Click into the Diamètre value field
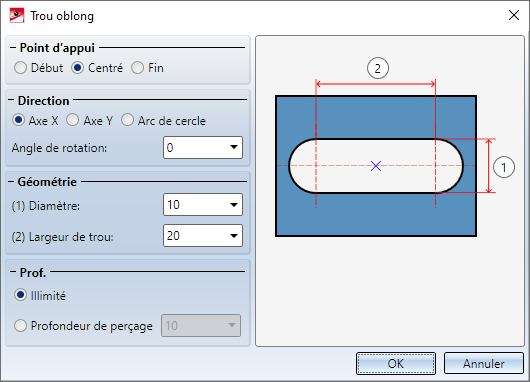The width and height of the screenshot is (530, 382). (195, 205)
